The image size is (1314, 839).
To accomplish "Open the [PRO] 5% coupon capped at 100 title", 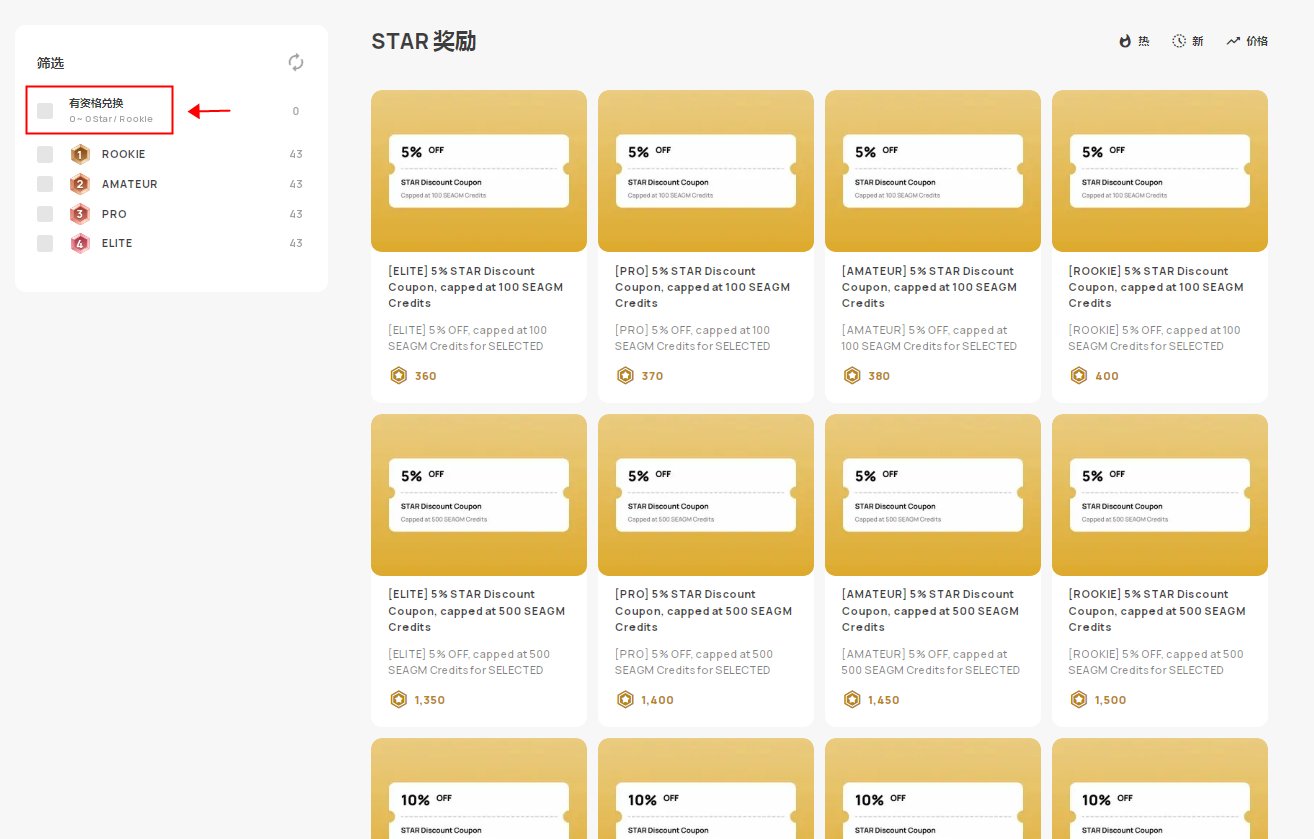I will tap(703, 287).
